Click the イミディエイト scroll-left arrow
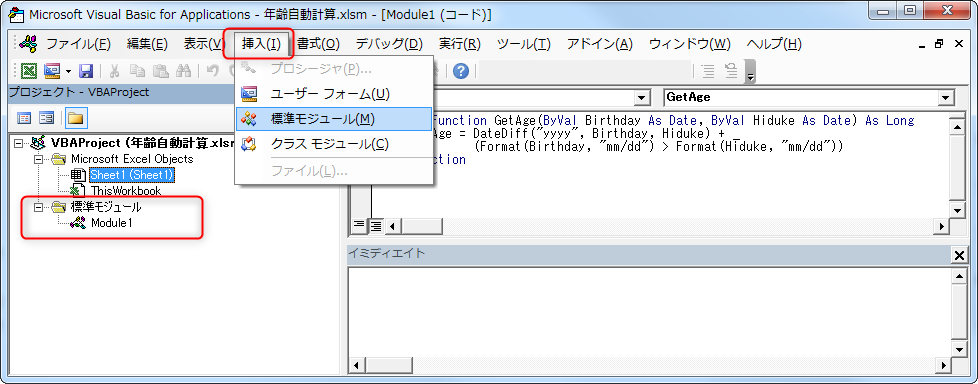 356,365
